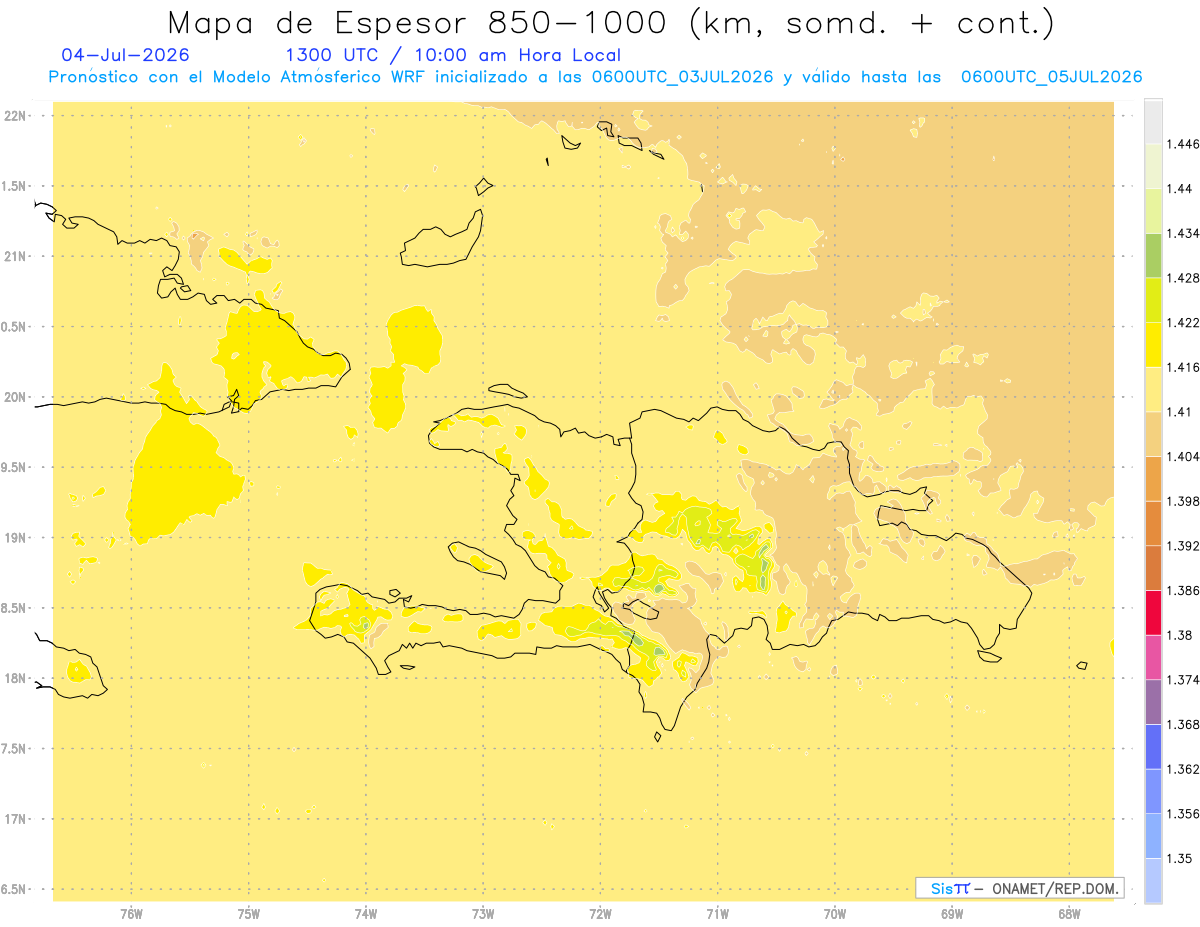
Task: Click the legend value '1.428'
Action: (1183, 278)
